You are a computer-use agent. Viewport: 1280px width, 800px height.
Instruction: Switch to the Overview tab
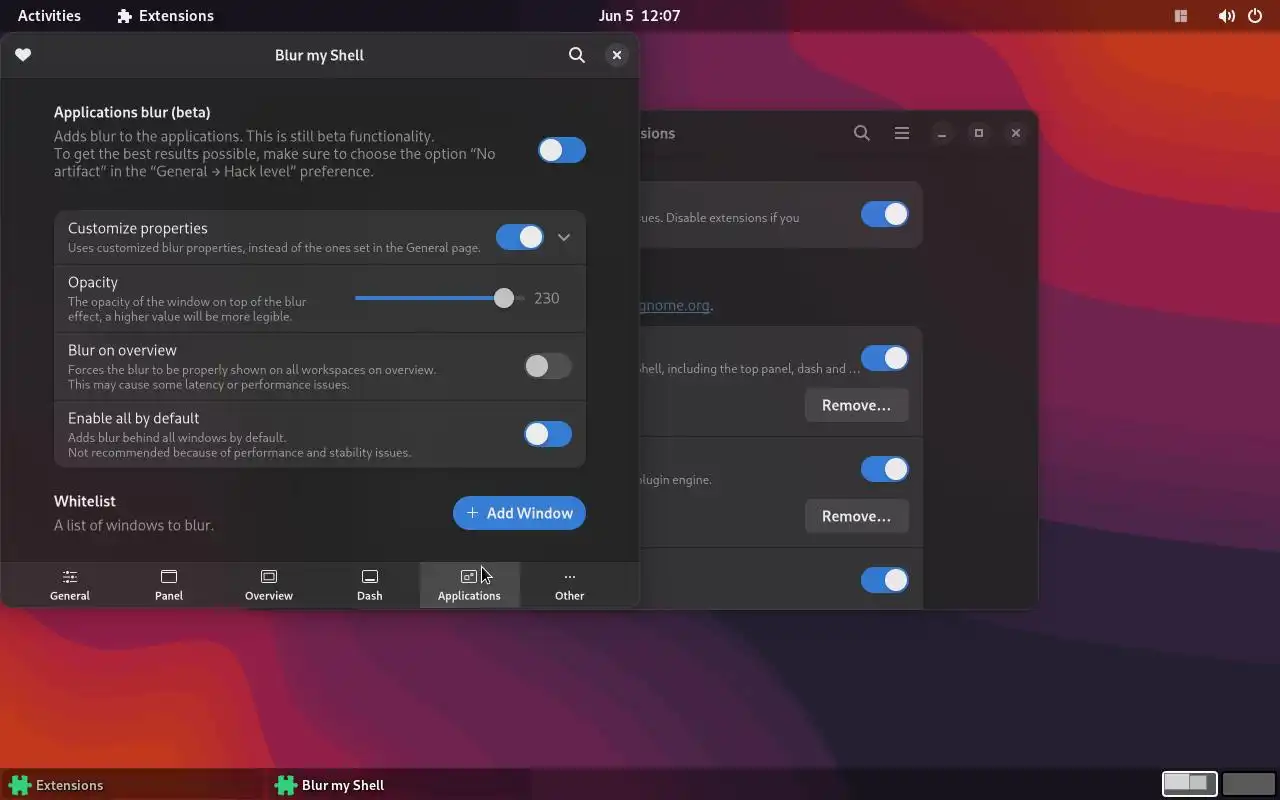[x=269, y=585]
